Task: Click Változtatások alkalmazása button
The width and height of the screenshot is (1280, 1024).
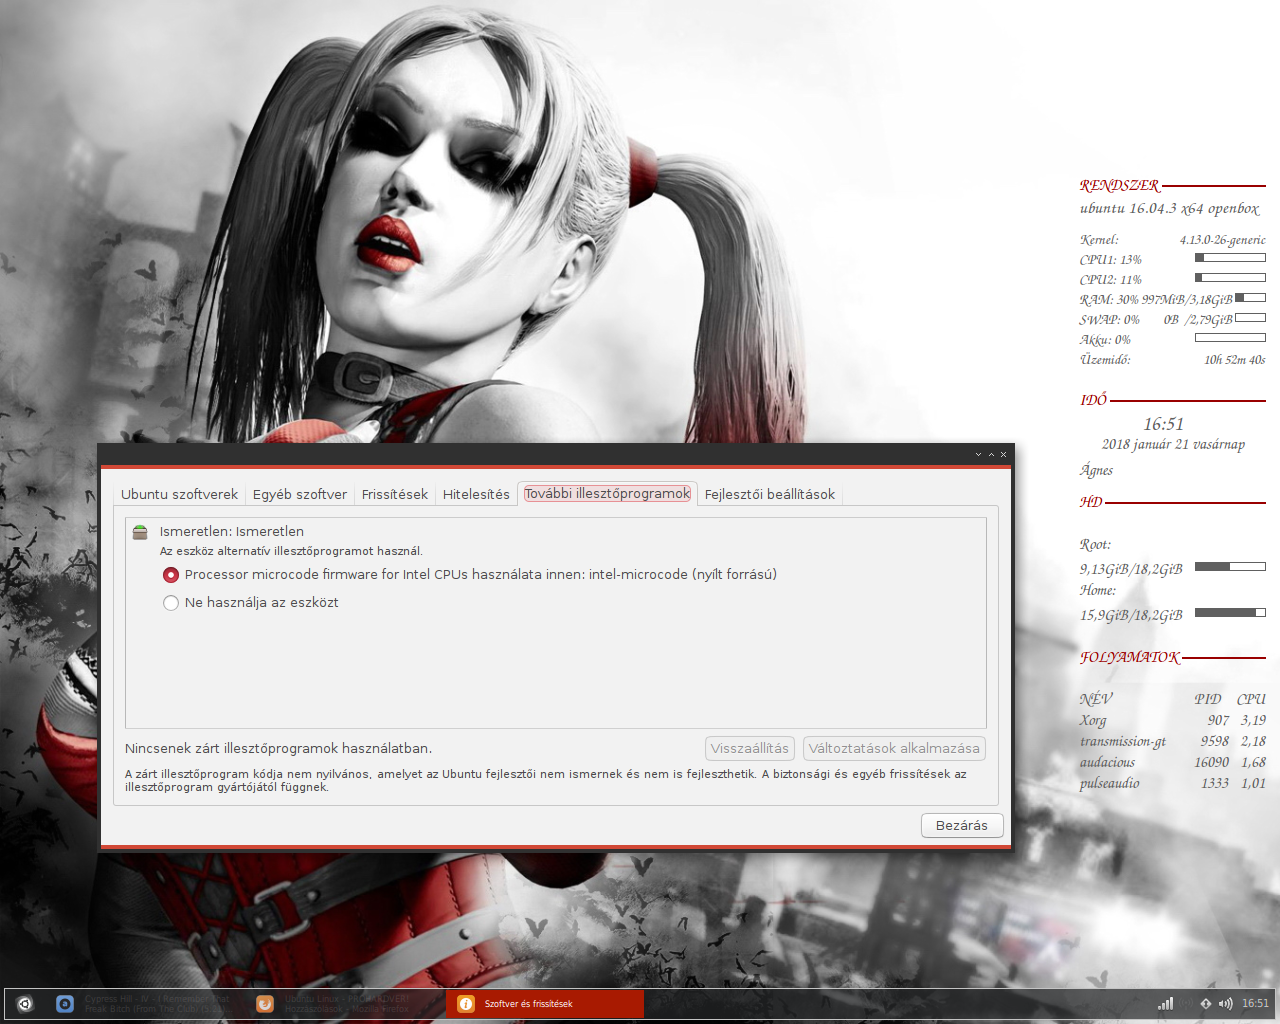Action: pyautogui.click(x=894, y=748)
